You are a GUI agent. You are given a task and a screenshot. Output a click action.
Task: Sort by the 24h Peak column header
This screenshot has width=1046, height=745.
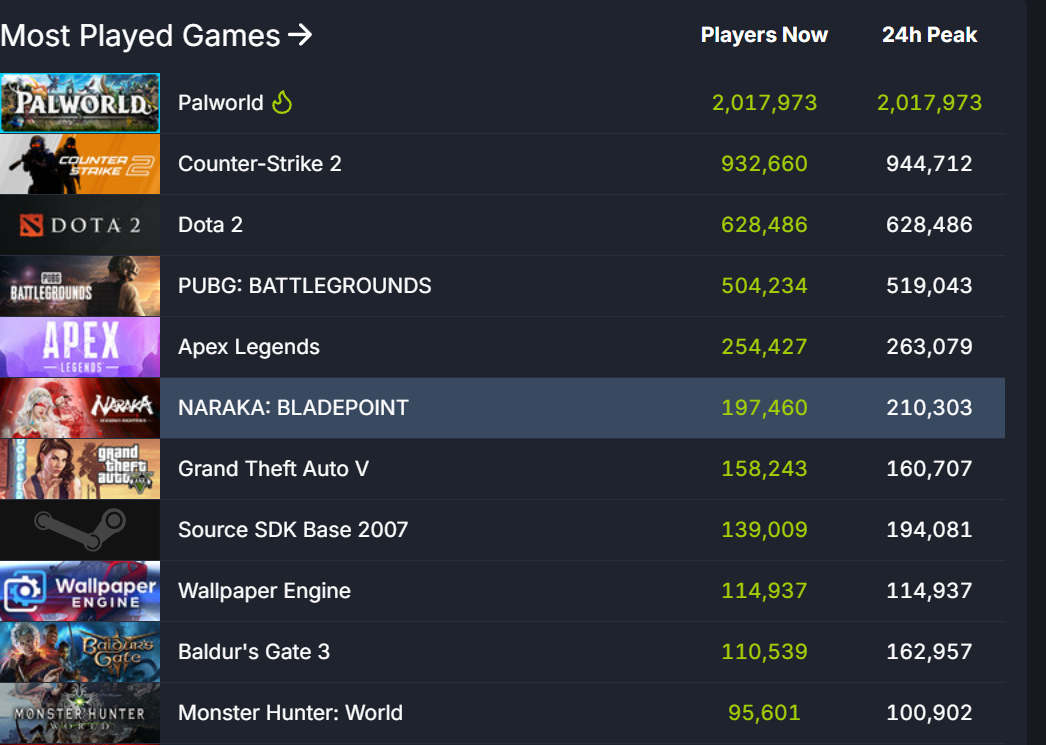[x=929, y=35]
